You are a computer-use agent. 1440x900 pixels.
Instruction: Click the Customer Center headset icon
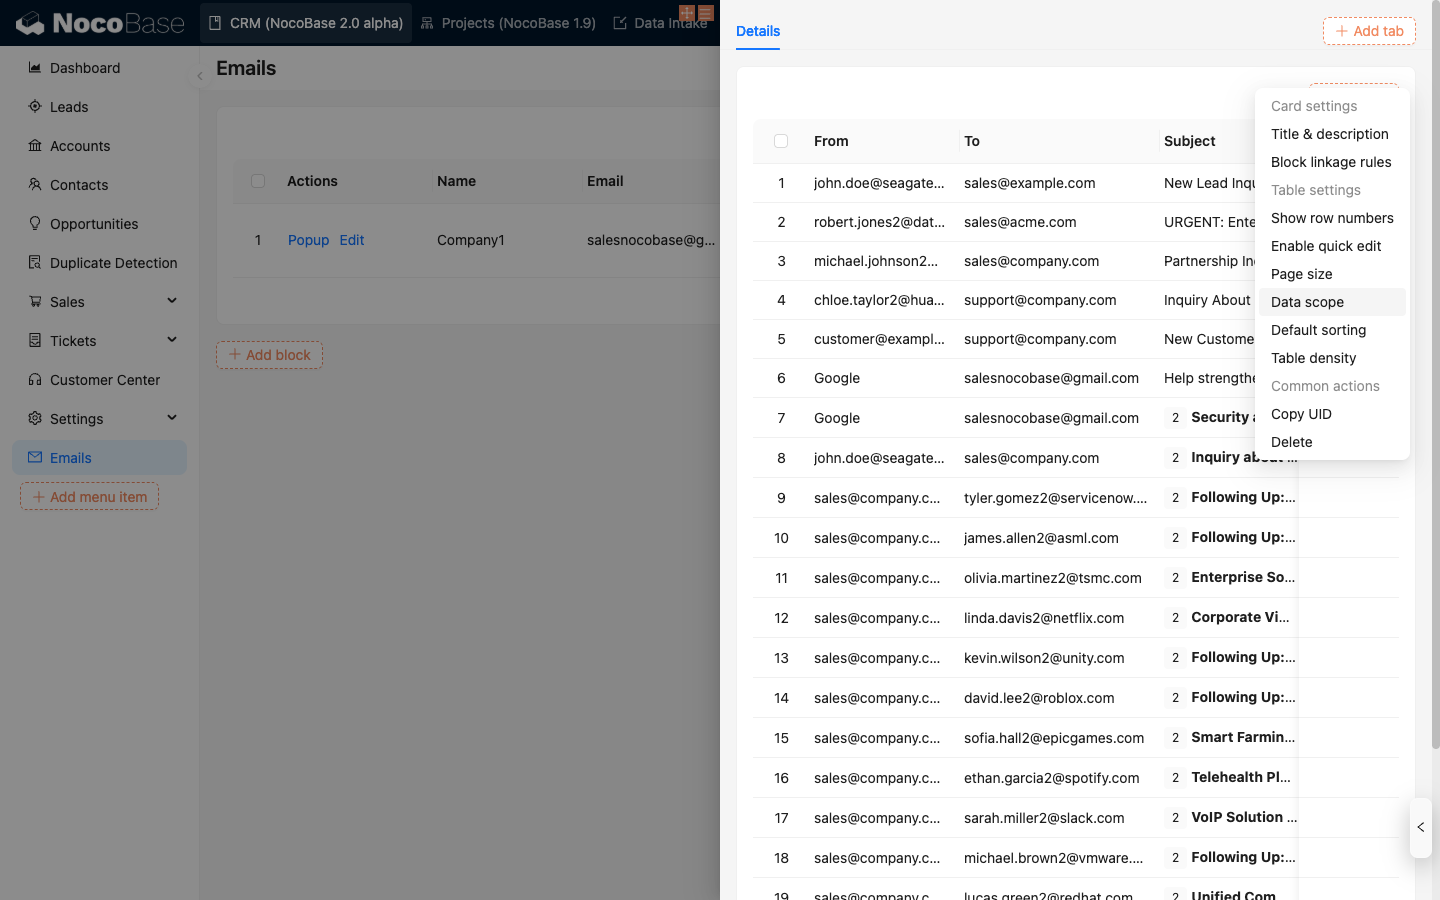(35, 380)
